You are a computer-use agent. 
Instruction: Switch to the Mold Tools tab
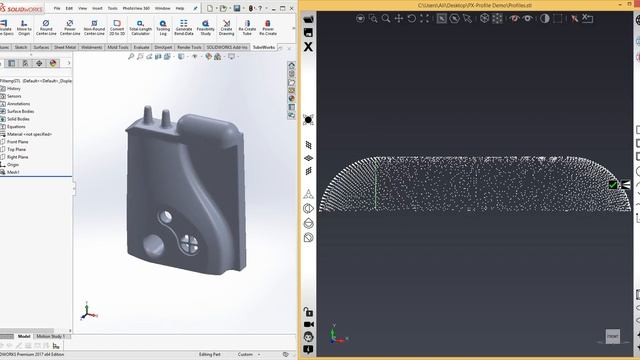118,47
